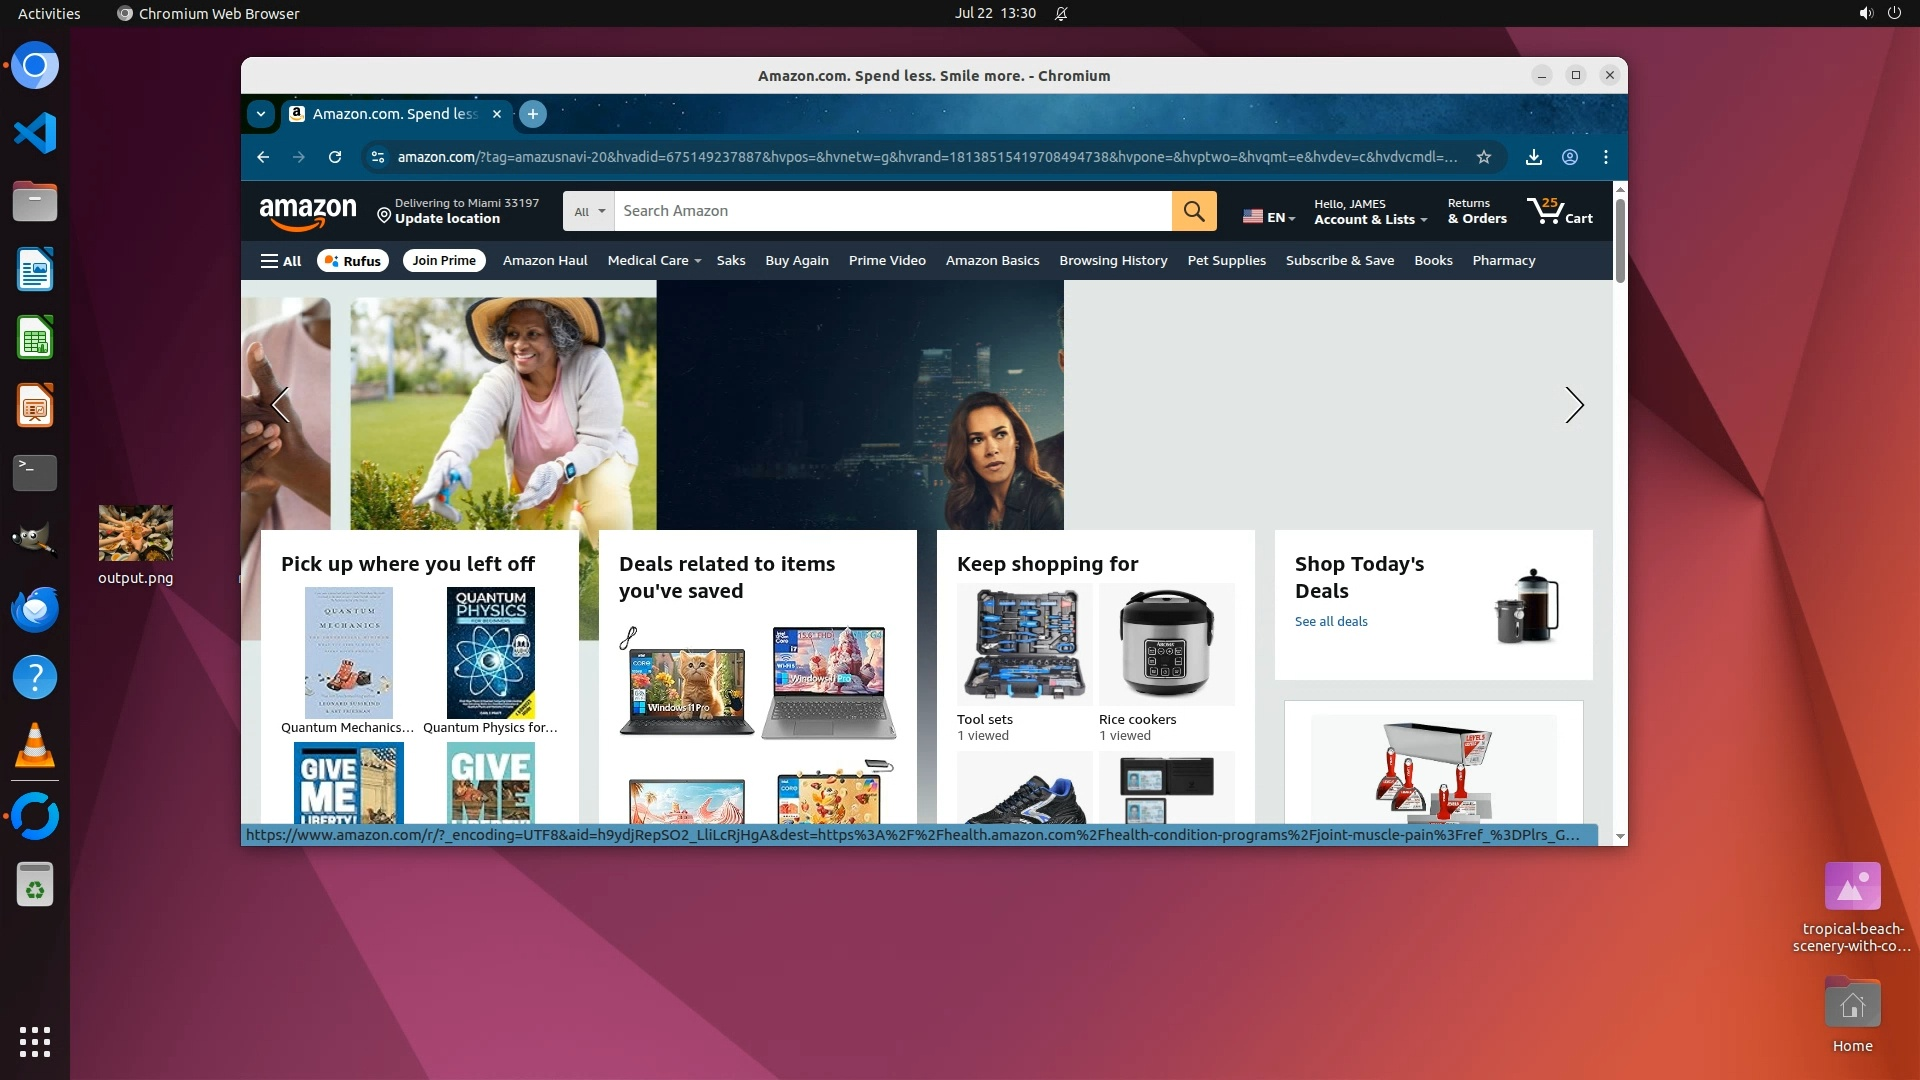Open Chromium downloads icon
The height and width of the screenshot is (1080, 1920).
tap(1533, 157)
